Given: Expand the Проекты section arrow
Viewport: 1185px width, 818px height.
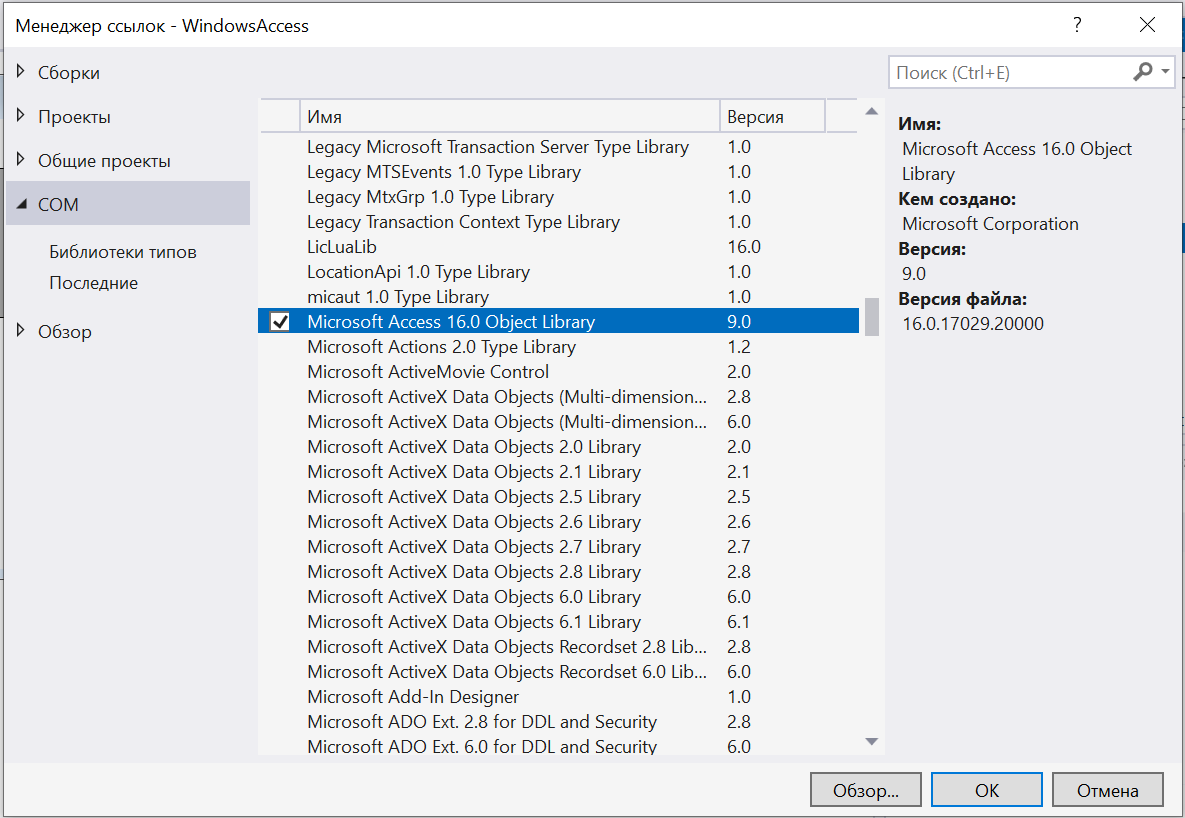Looking at the screenshot, I should [x=21, y=116].
